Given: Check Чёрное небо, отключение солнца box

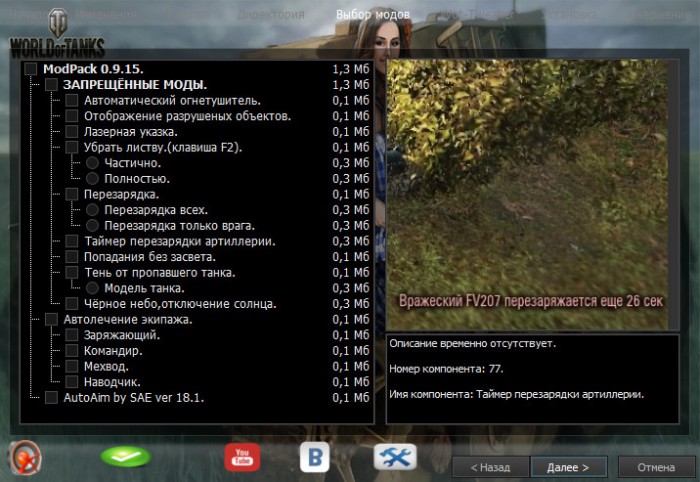Looking at the screenshot, I should click(72, 304).
